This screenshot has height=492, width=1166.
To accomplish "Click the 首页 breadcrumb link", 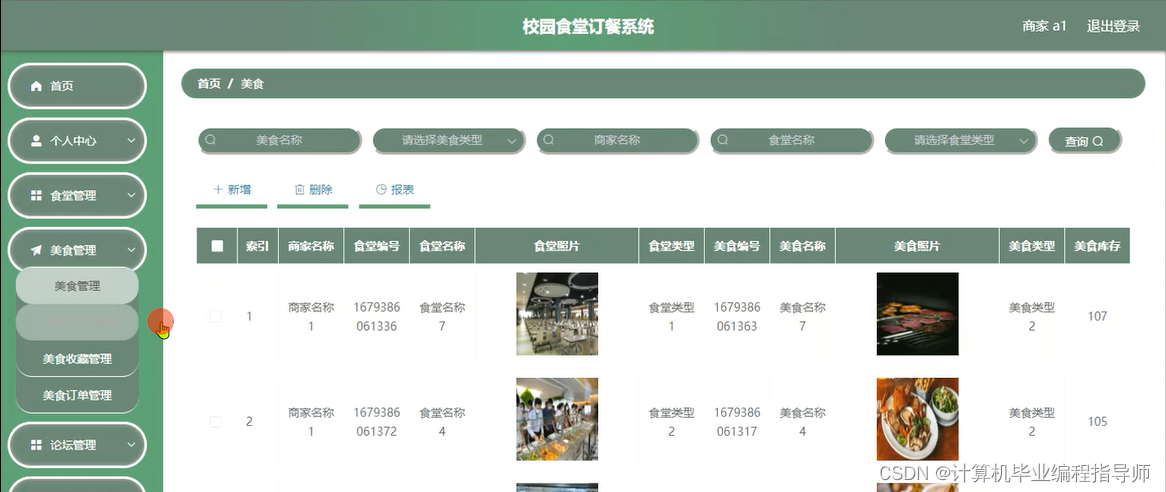I will 209,84.
